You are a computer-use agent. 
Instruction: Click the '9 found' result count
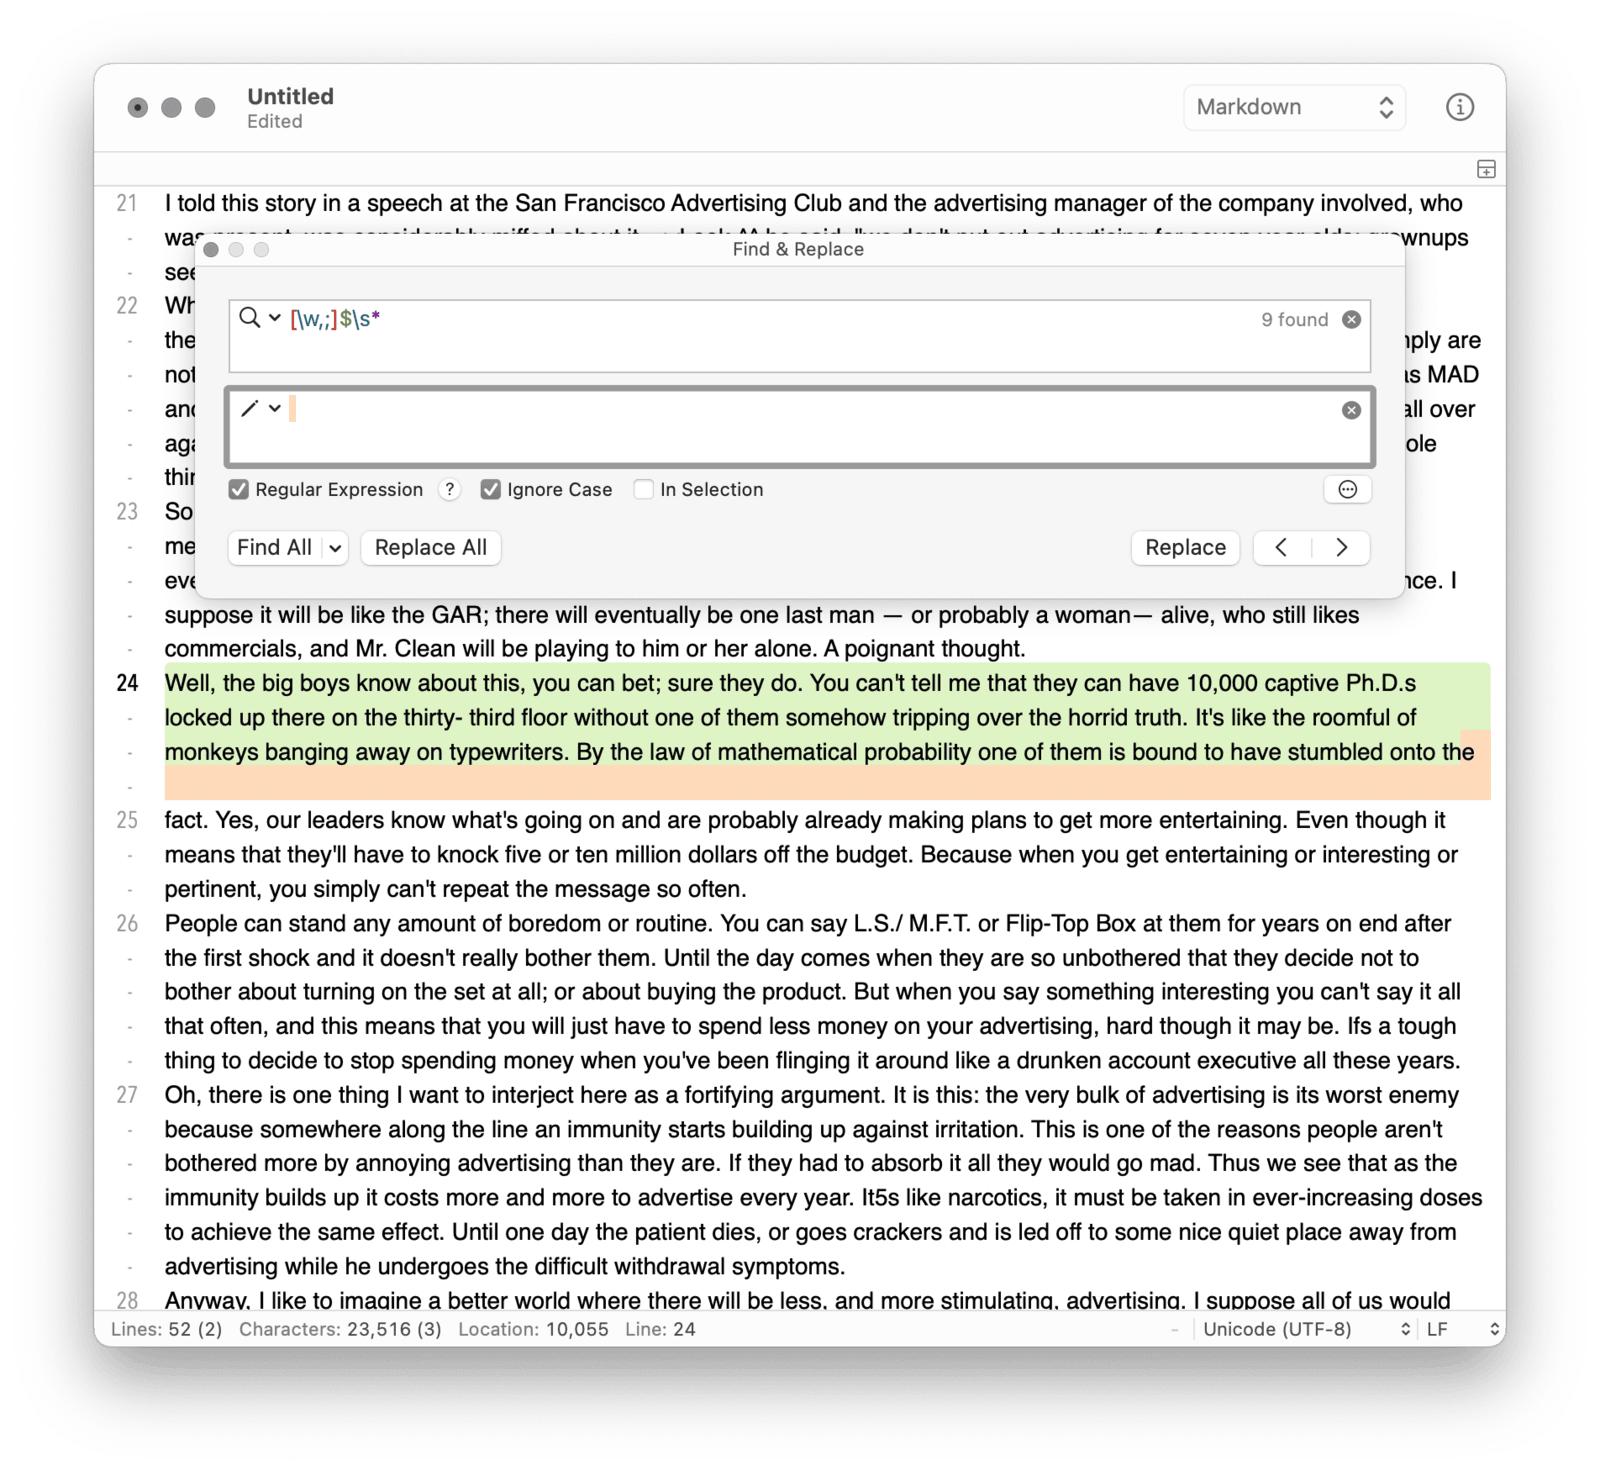point(1294,319)
